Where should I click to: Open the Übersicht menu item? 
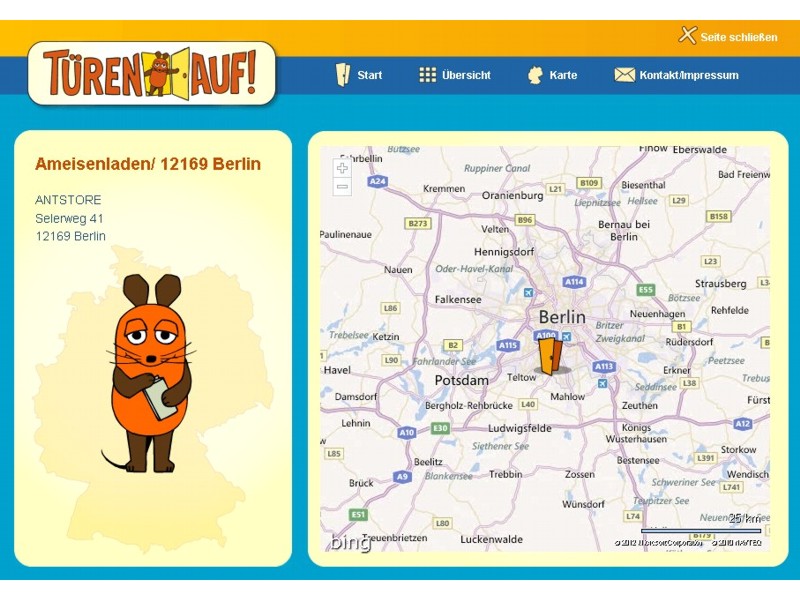[x=466, y=75]
